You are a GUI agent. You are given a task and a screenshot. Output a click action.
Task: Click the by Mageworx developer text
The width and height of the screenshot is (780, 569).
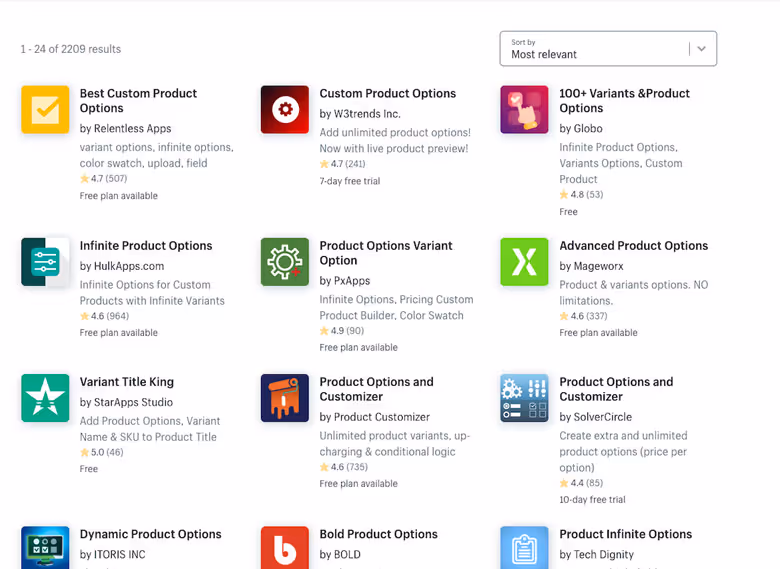pos(591,266)
